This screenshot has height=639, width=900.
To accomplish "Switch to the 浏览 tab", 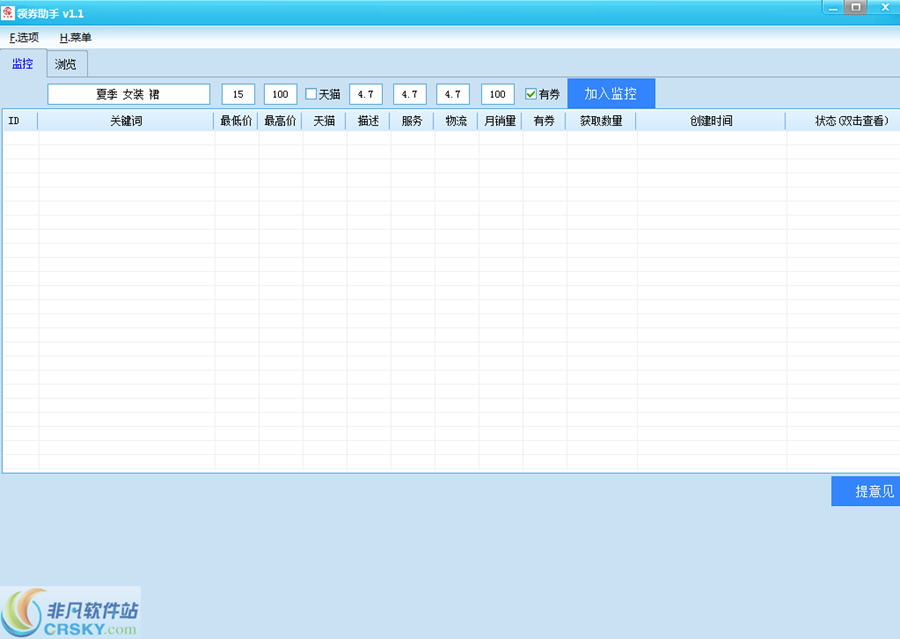I will pos(65,63).
